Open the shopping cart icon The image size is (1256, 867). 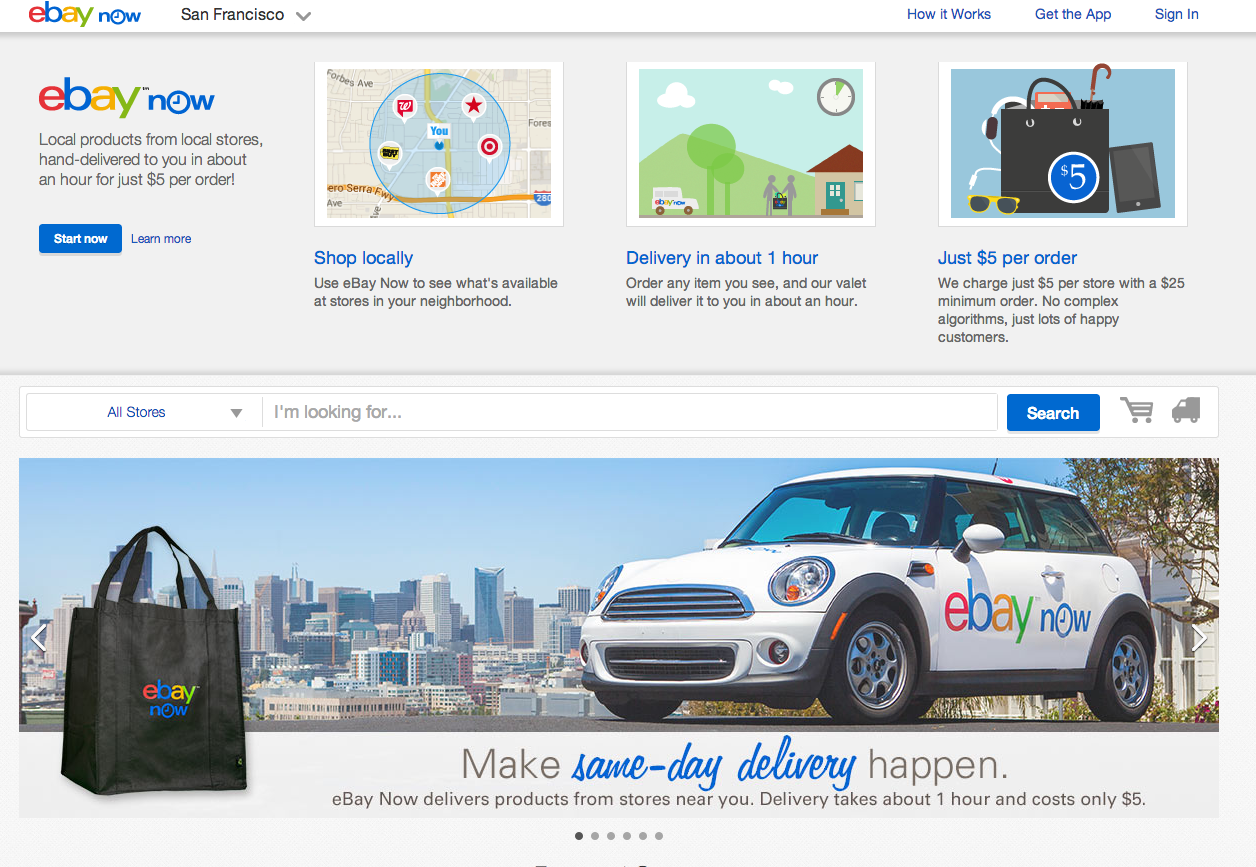point(1136,410)
